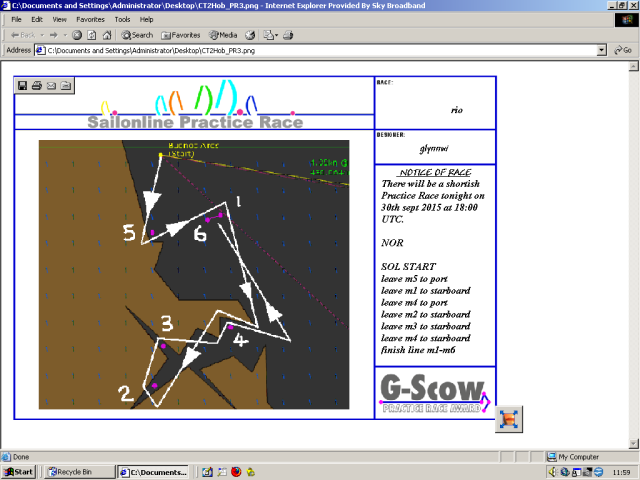Expand the Forward button history dropdown
The width and height of the screenshot is (640, 480).
tap(65, 35)
